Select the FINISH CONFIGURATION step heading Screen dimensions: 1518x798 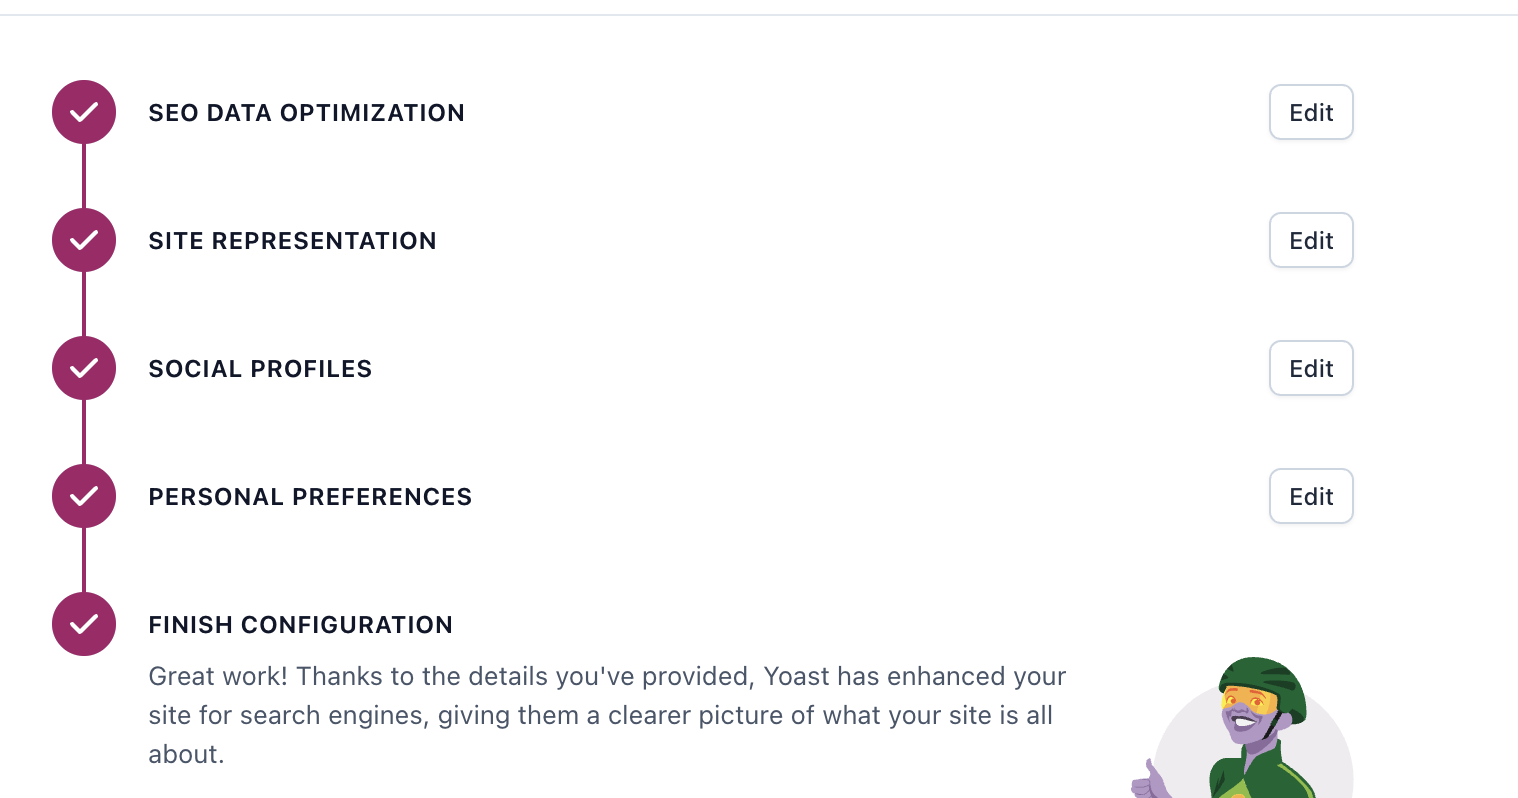300,625
